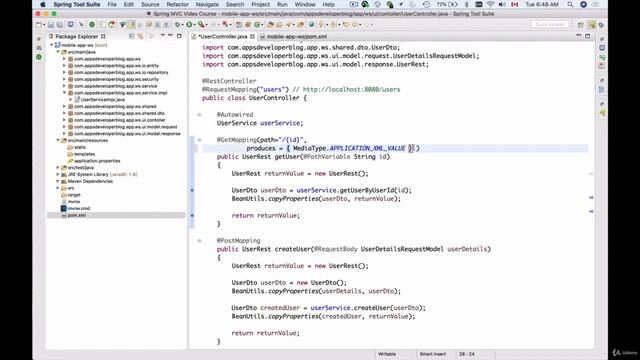Maximize the editor area
This screenshot has height=360, width=640.
coord(587,36)
